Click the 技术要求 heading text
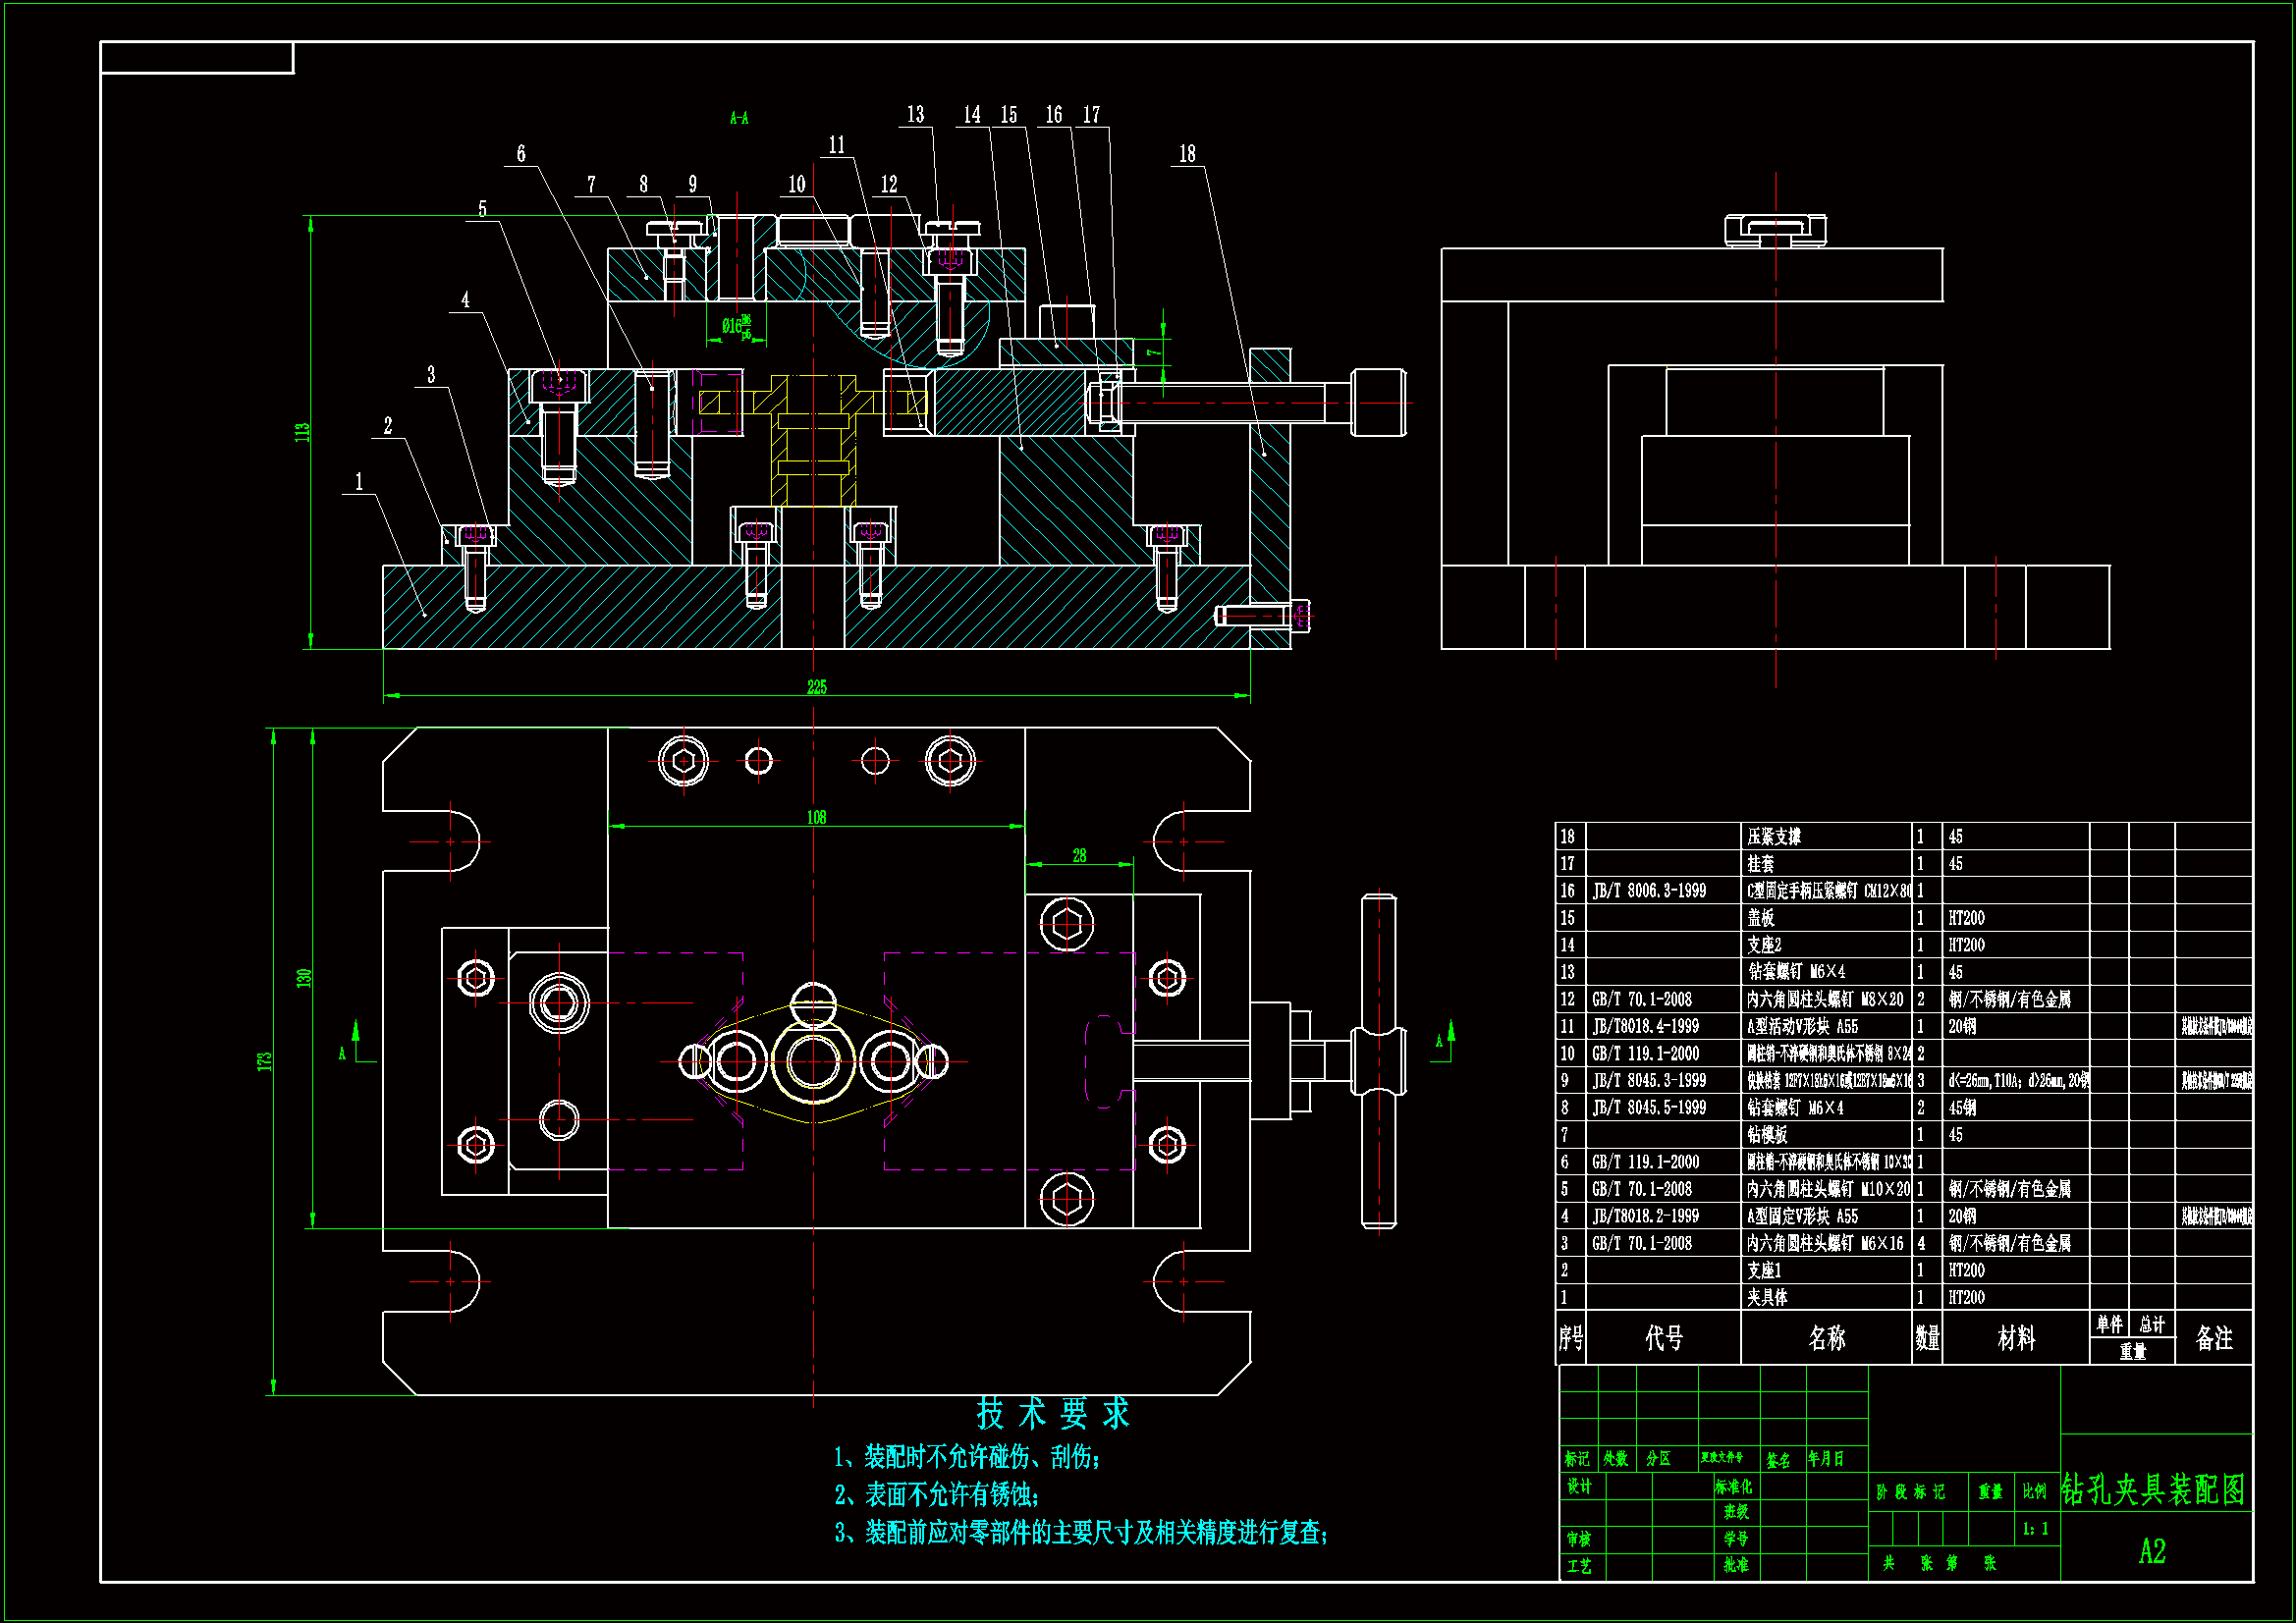The width and height of the screenshot is (2296, 1623). 1053,1413
